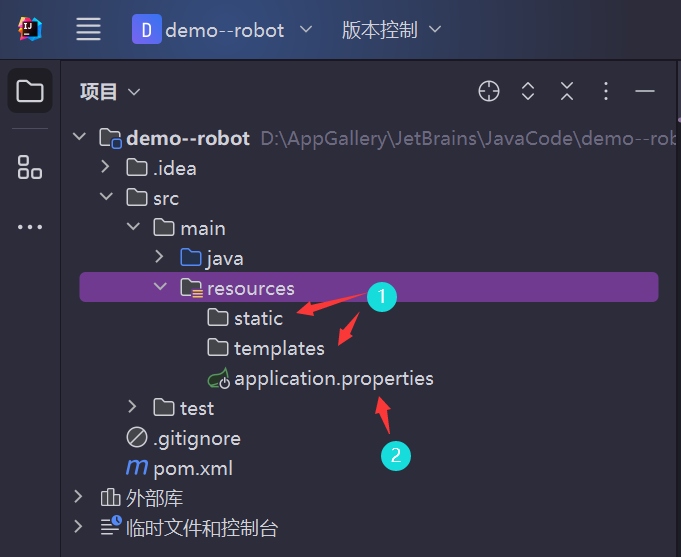Expand the test folder

click(132, 408)
